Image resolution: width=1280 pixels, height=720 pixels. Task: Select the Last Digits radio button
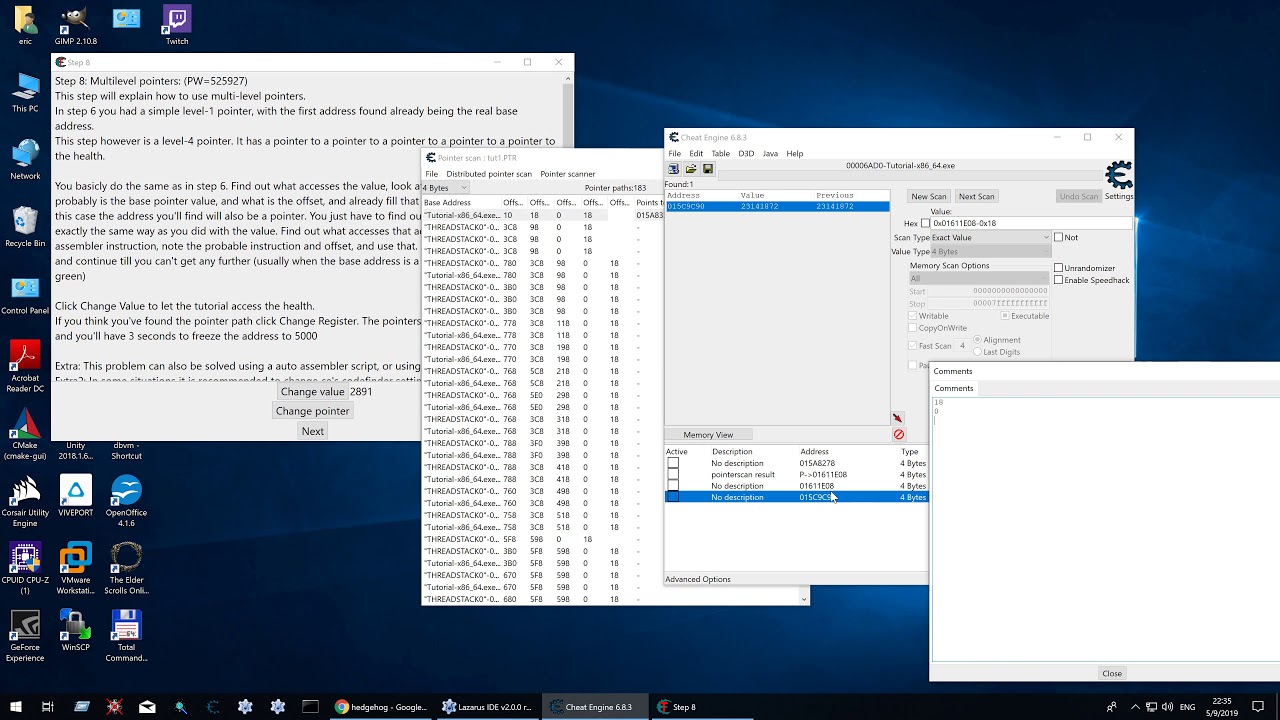click(977, 352)
